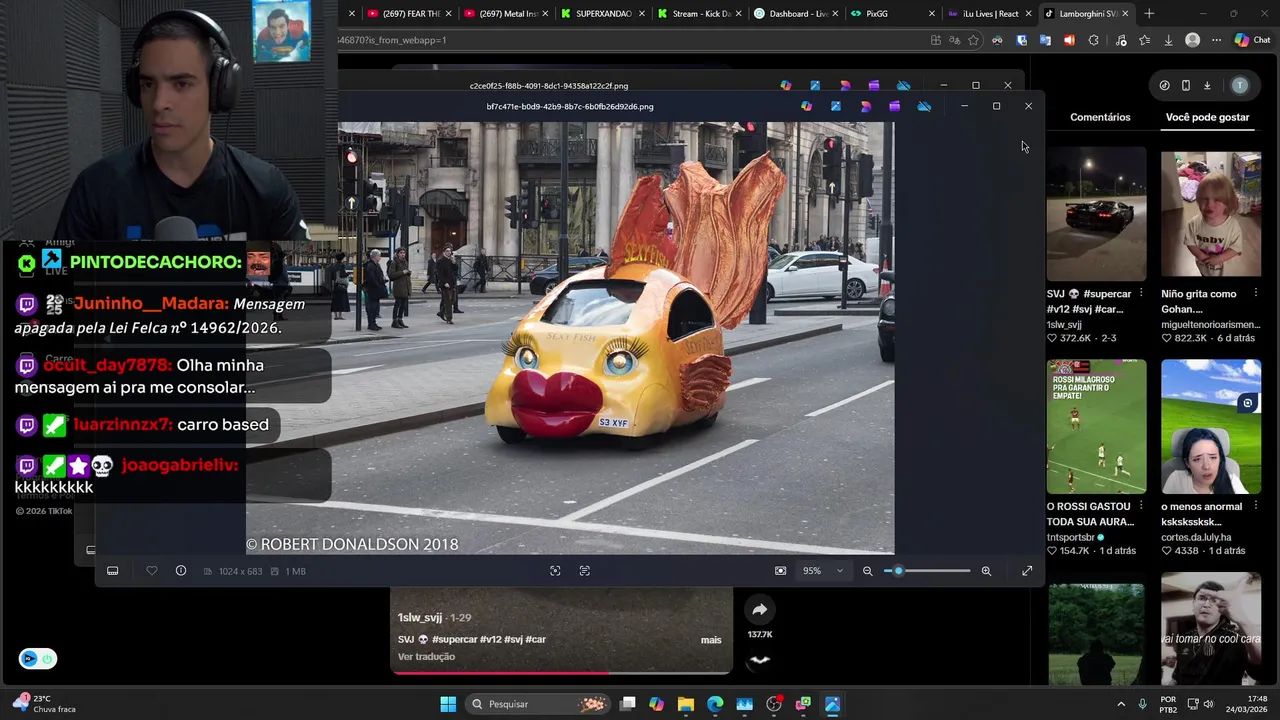Click the TikTok phone app icon
This screenshot has width=1280, height=720.
(1186, 86)
